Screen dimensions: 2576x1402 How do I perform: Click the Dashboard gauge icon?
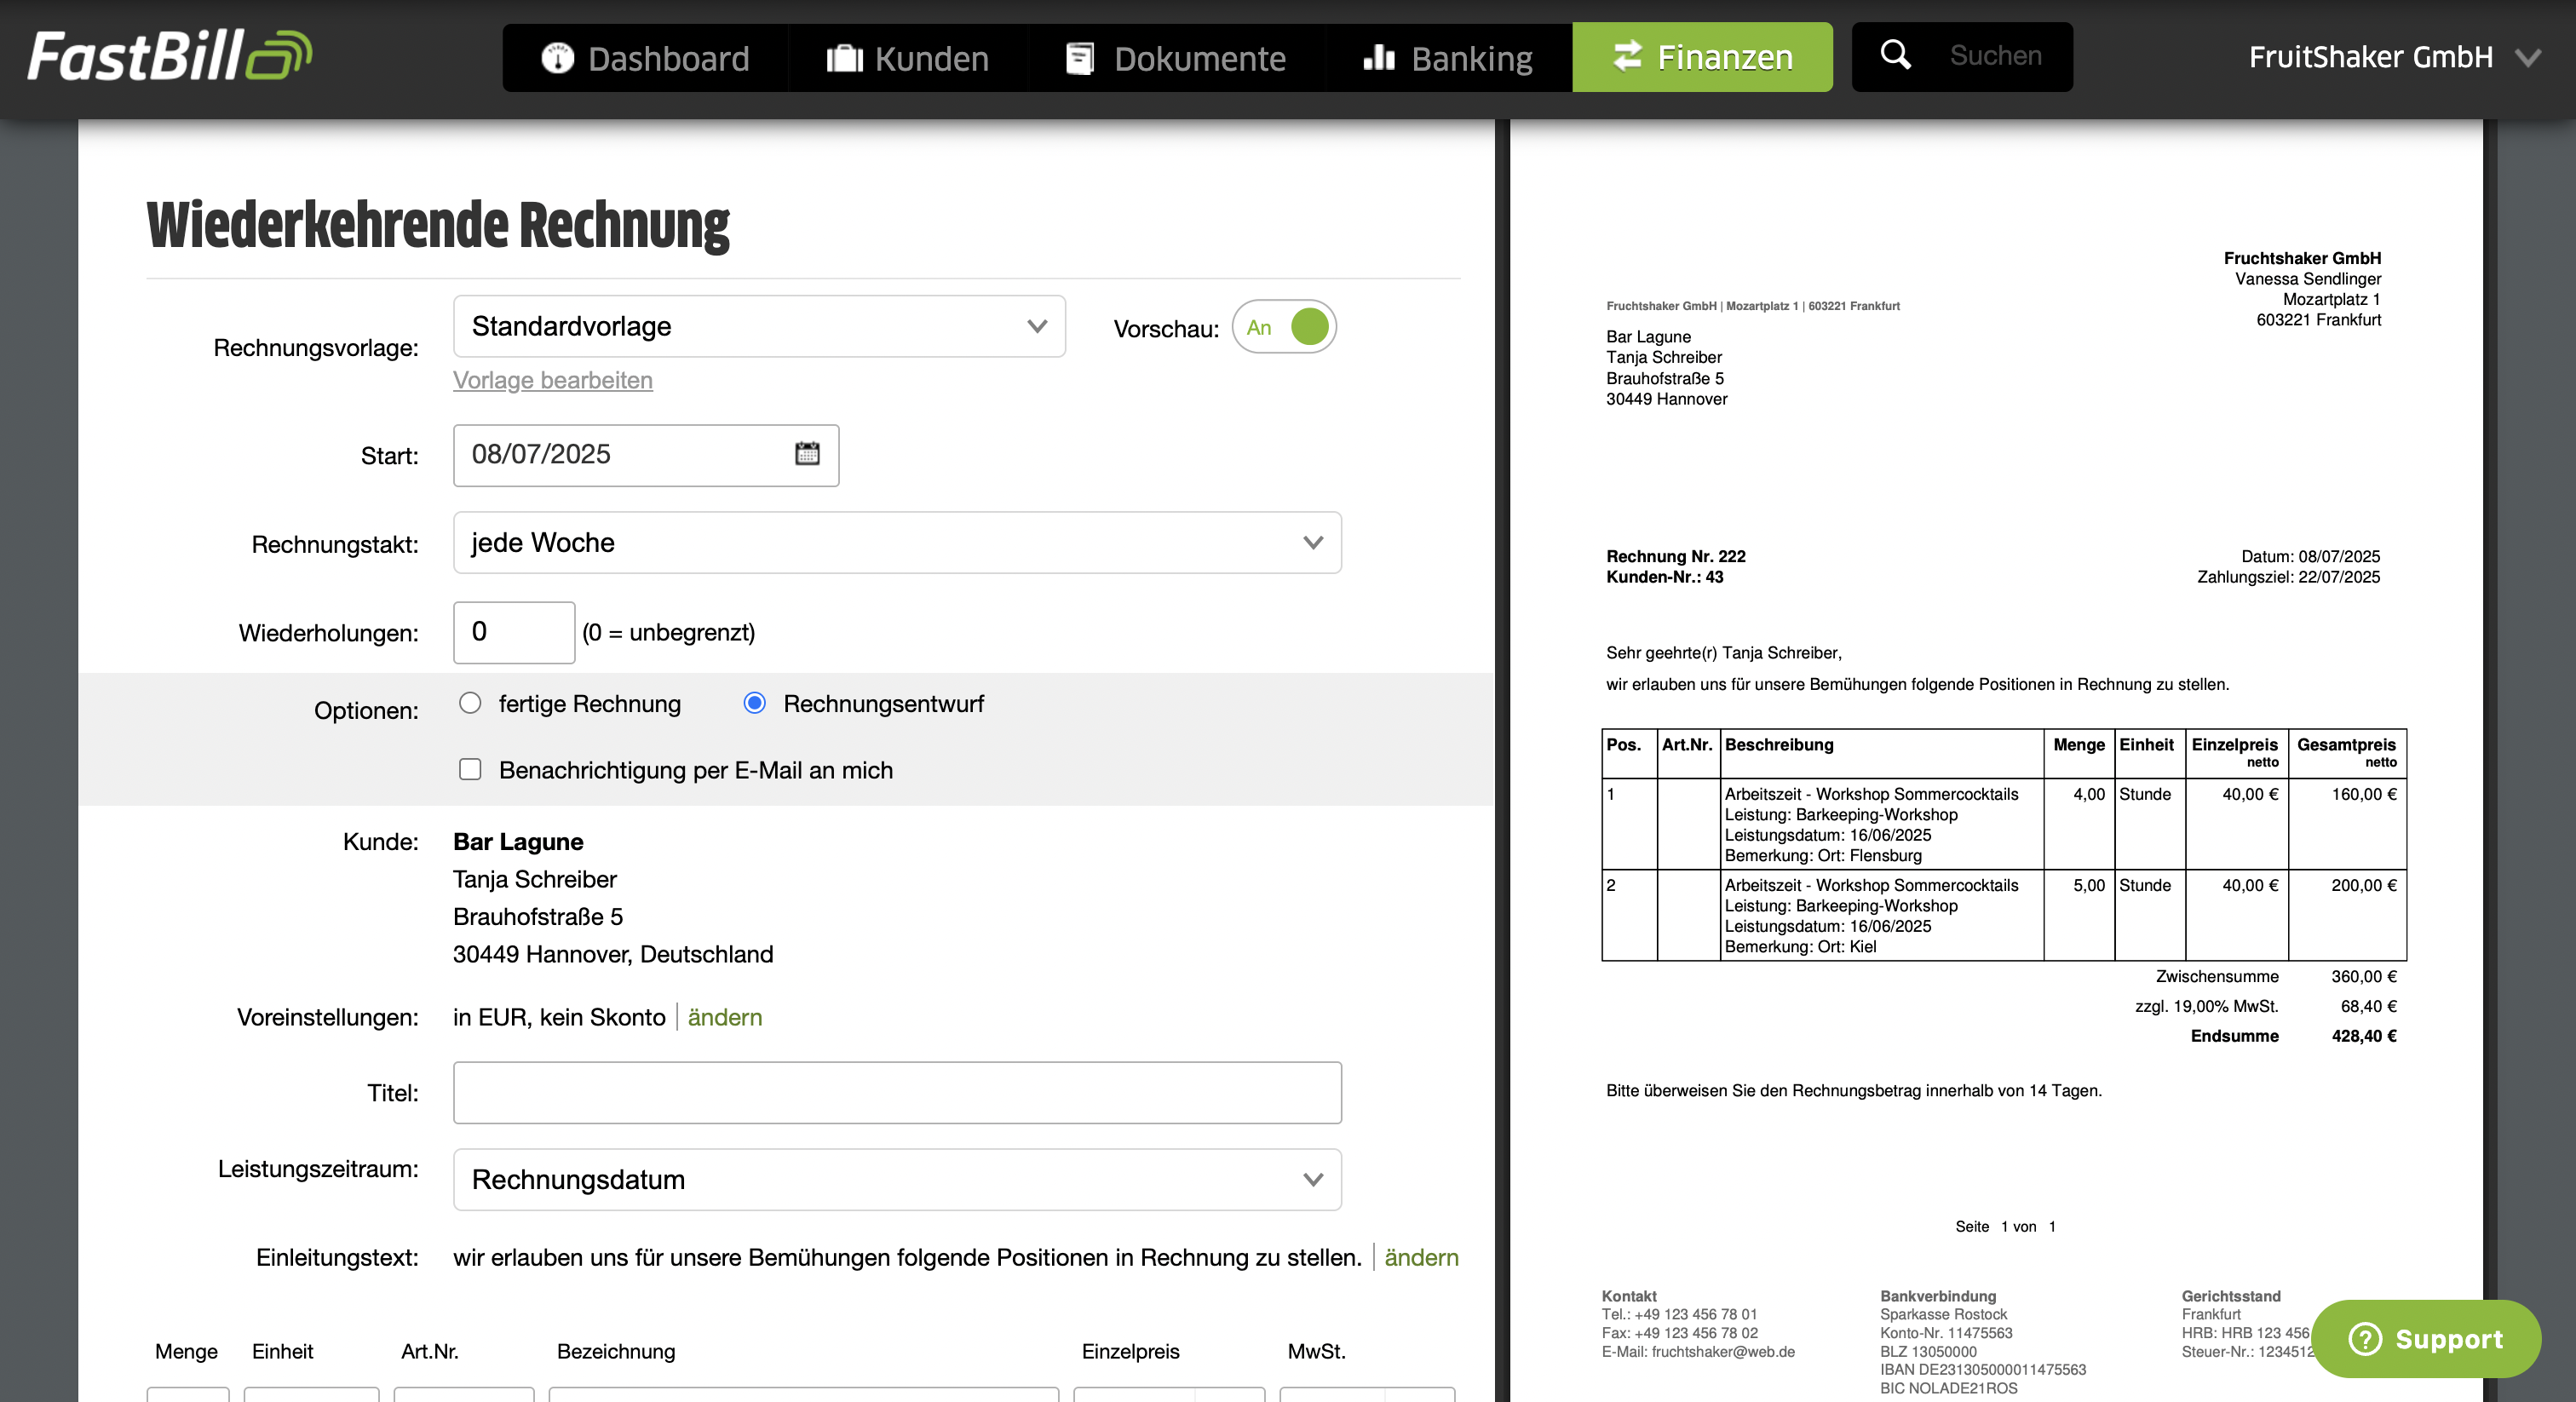557,58
